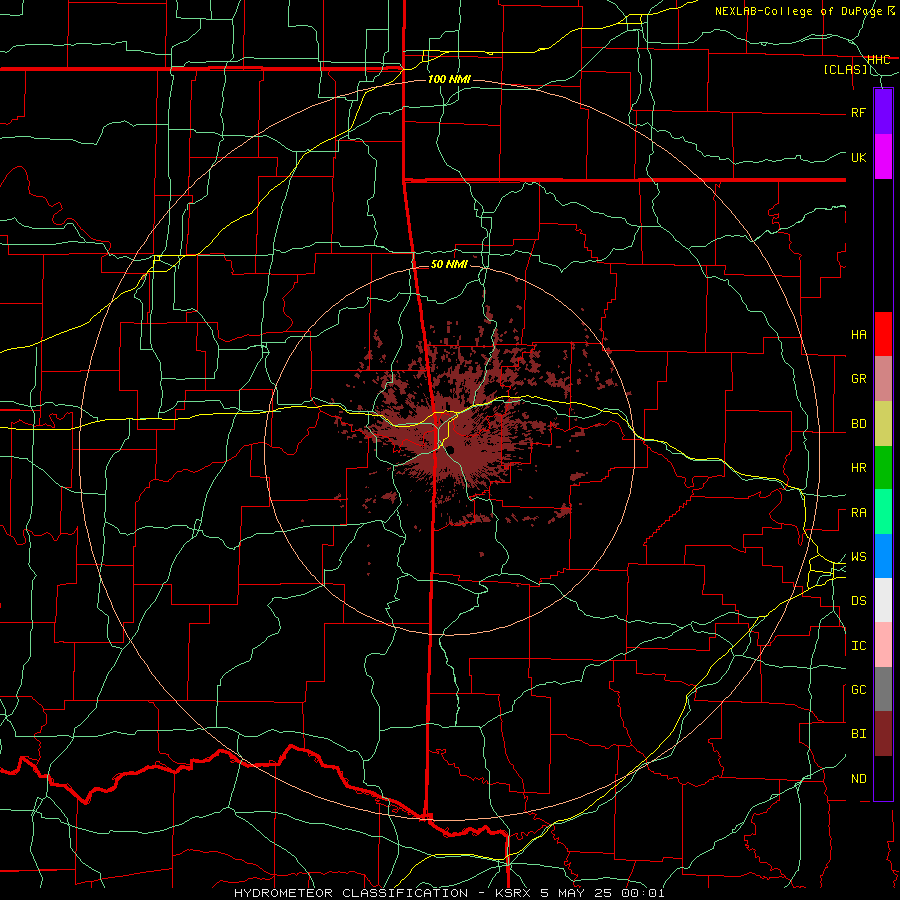The height and width of the screenshot is (900, 900).
Task: Click the HR legend label
Action: pyautogui.click(x=858, y=468)
